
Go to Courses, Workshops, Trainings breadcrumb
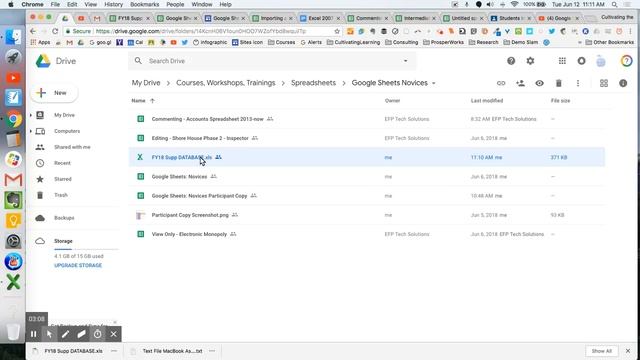(226, 83)
